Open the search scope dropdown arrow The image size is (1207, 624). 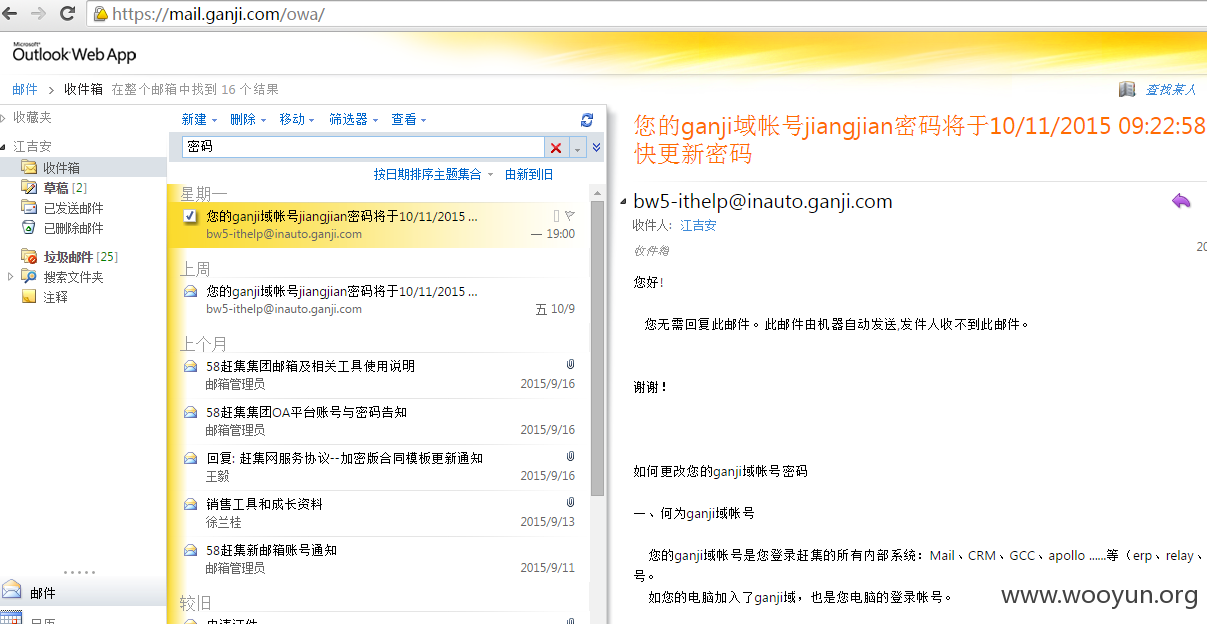click(x=577, y=148)
